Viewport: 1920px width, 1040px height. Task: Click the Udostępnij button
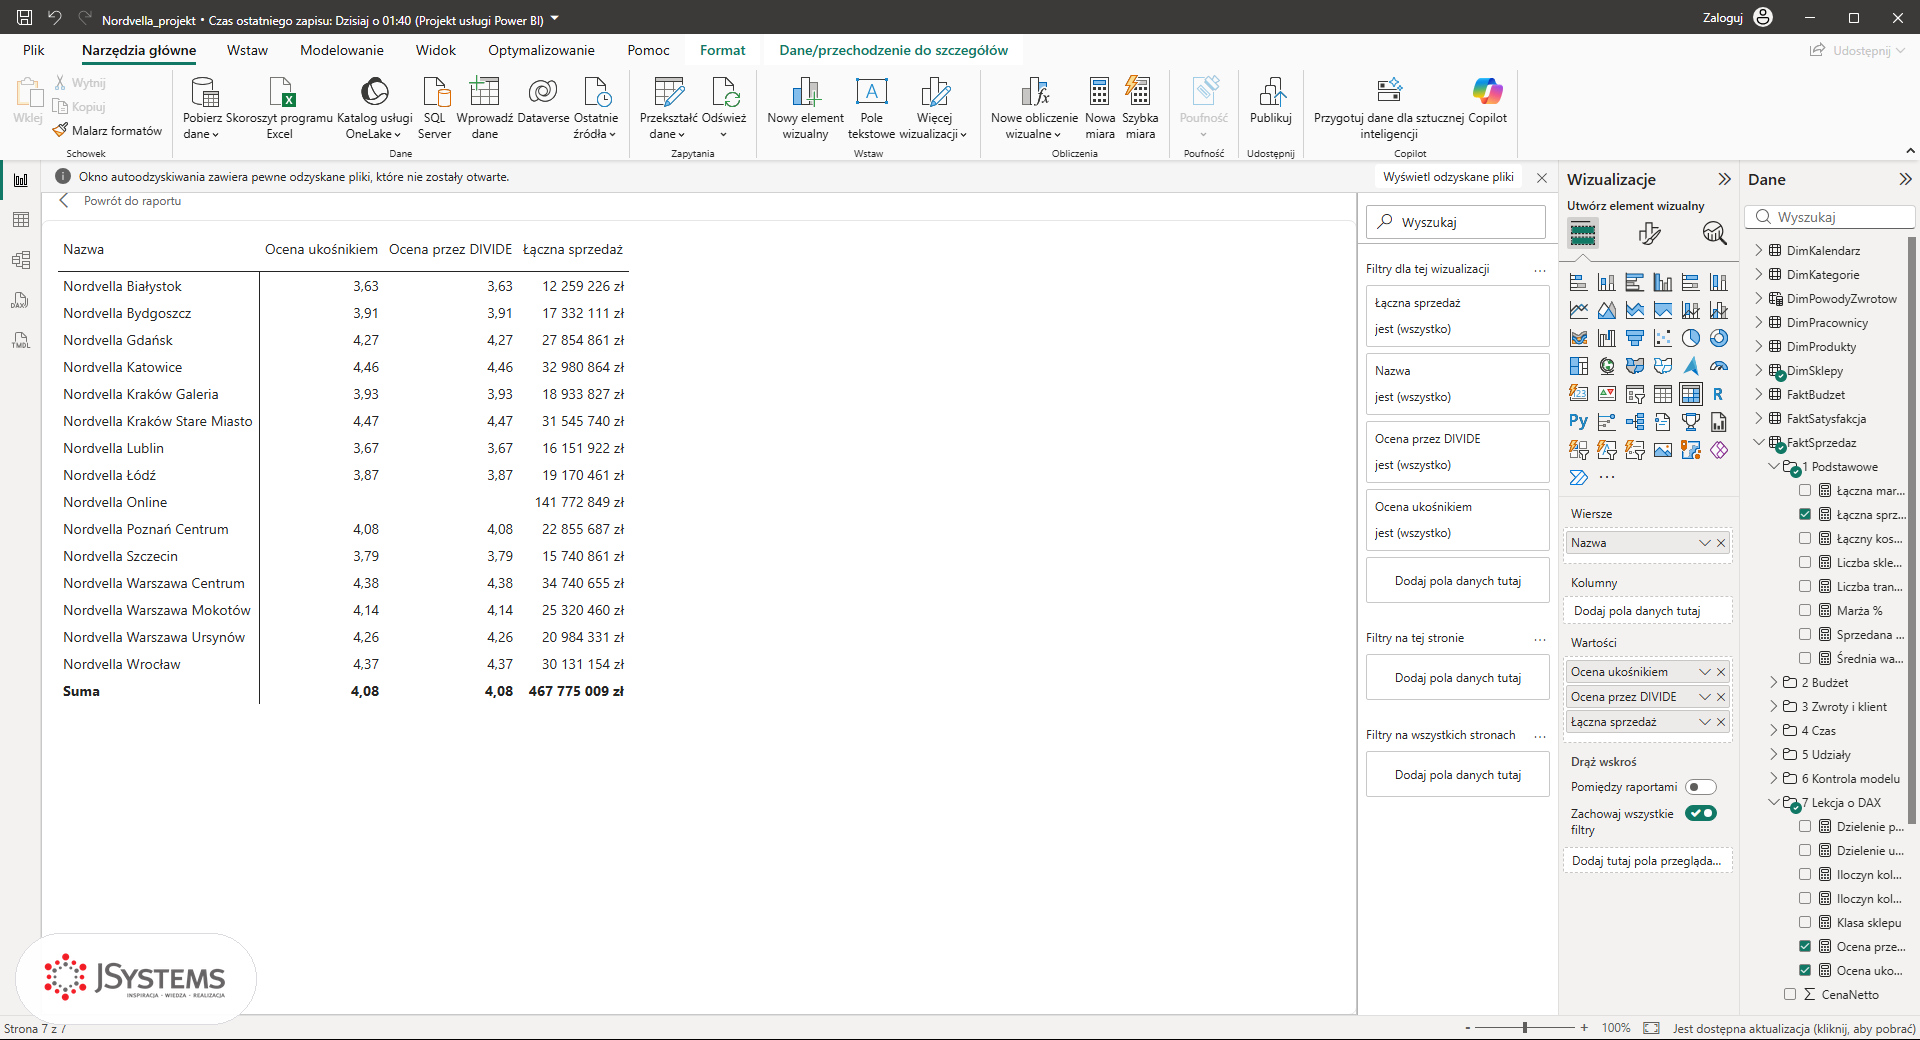pos(1857,50)
